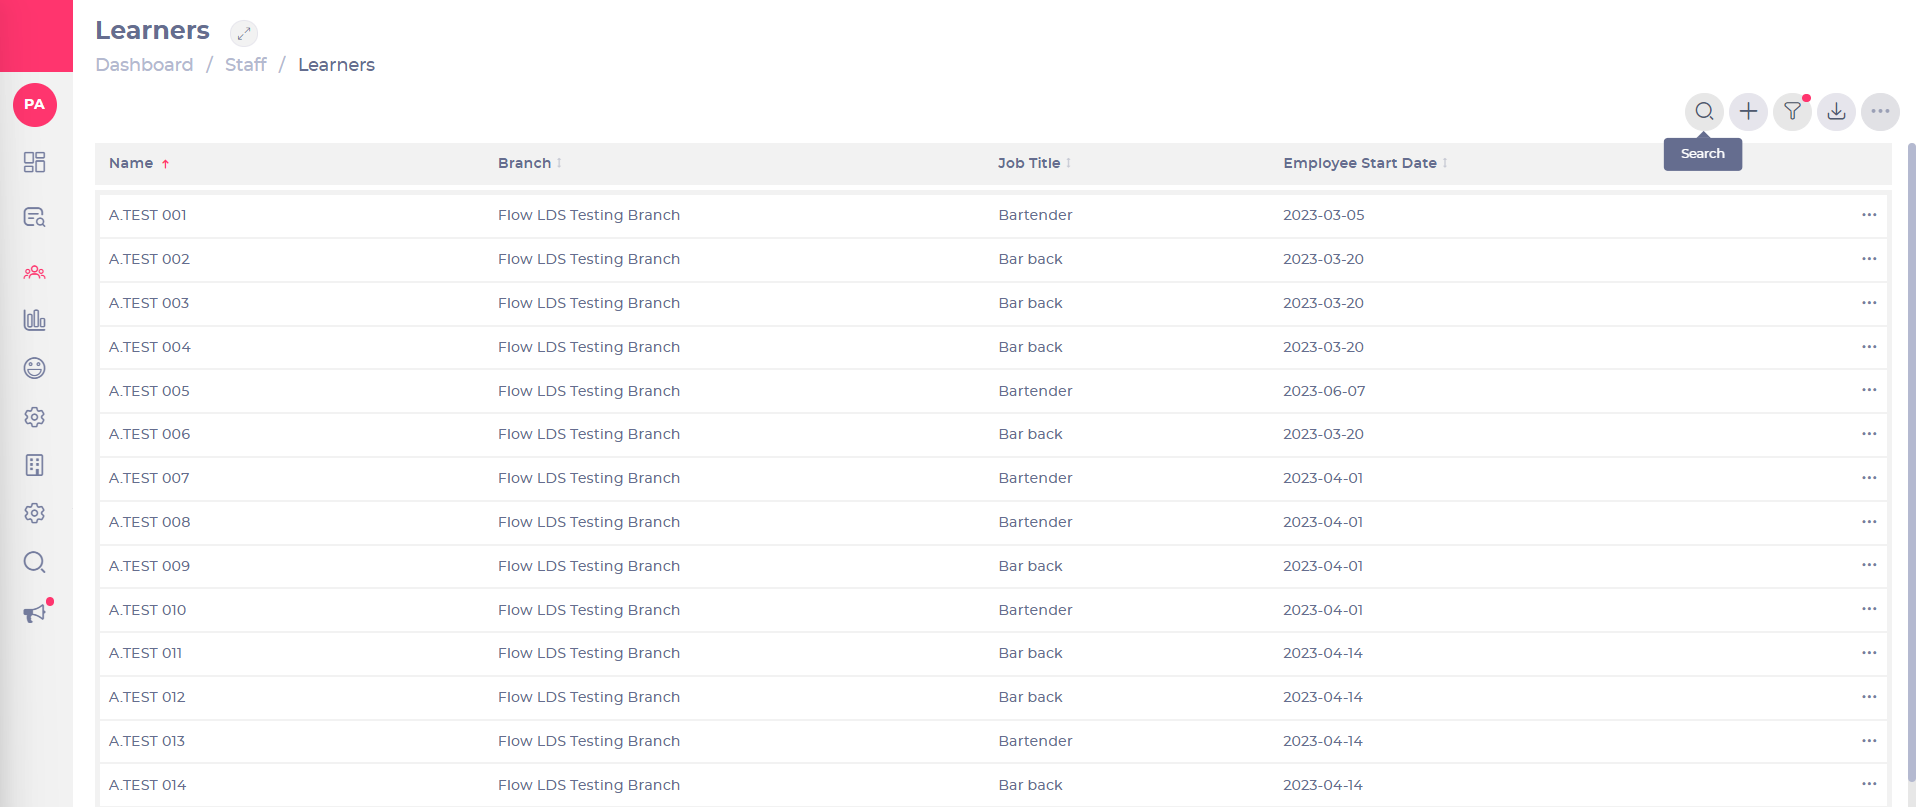
Task: Click branch cell of A.TEST 003
Action: tap(589, 303)
